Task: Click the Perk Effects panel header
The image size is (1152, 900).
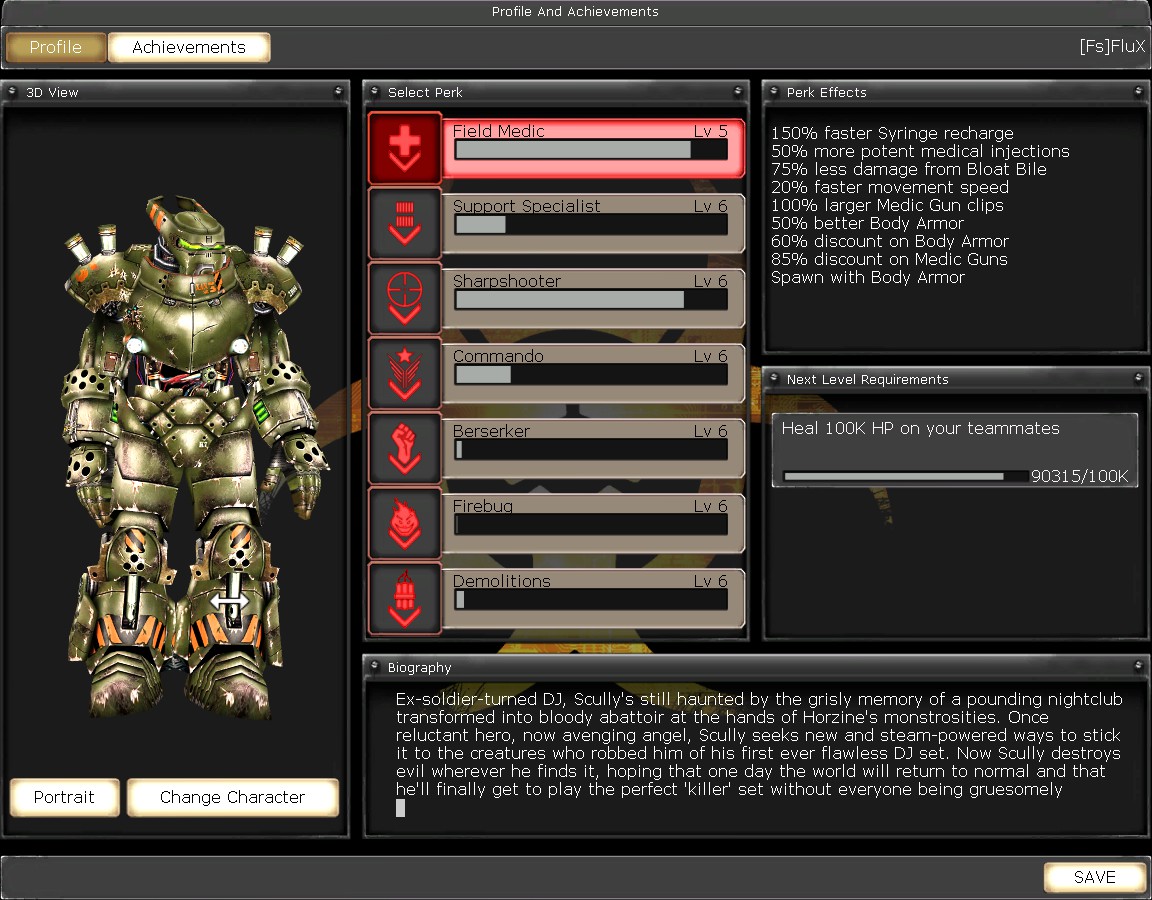Action: [955, 92]
